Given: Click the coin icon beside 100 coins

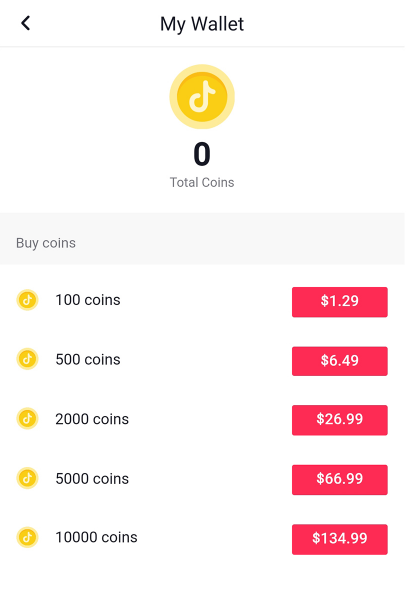Looking at the screenshot, I should coord(27,300).
